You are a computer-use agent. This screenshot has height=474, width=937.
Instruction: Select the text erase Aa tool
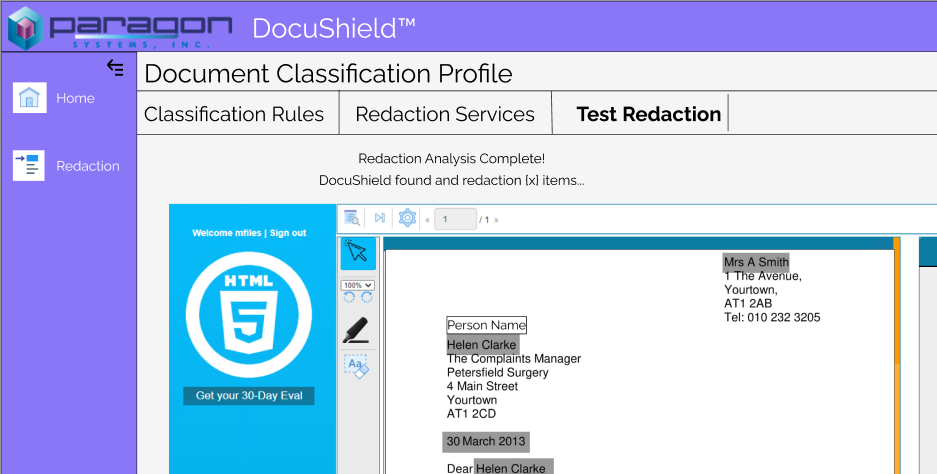(356, 366)
